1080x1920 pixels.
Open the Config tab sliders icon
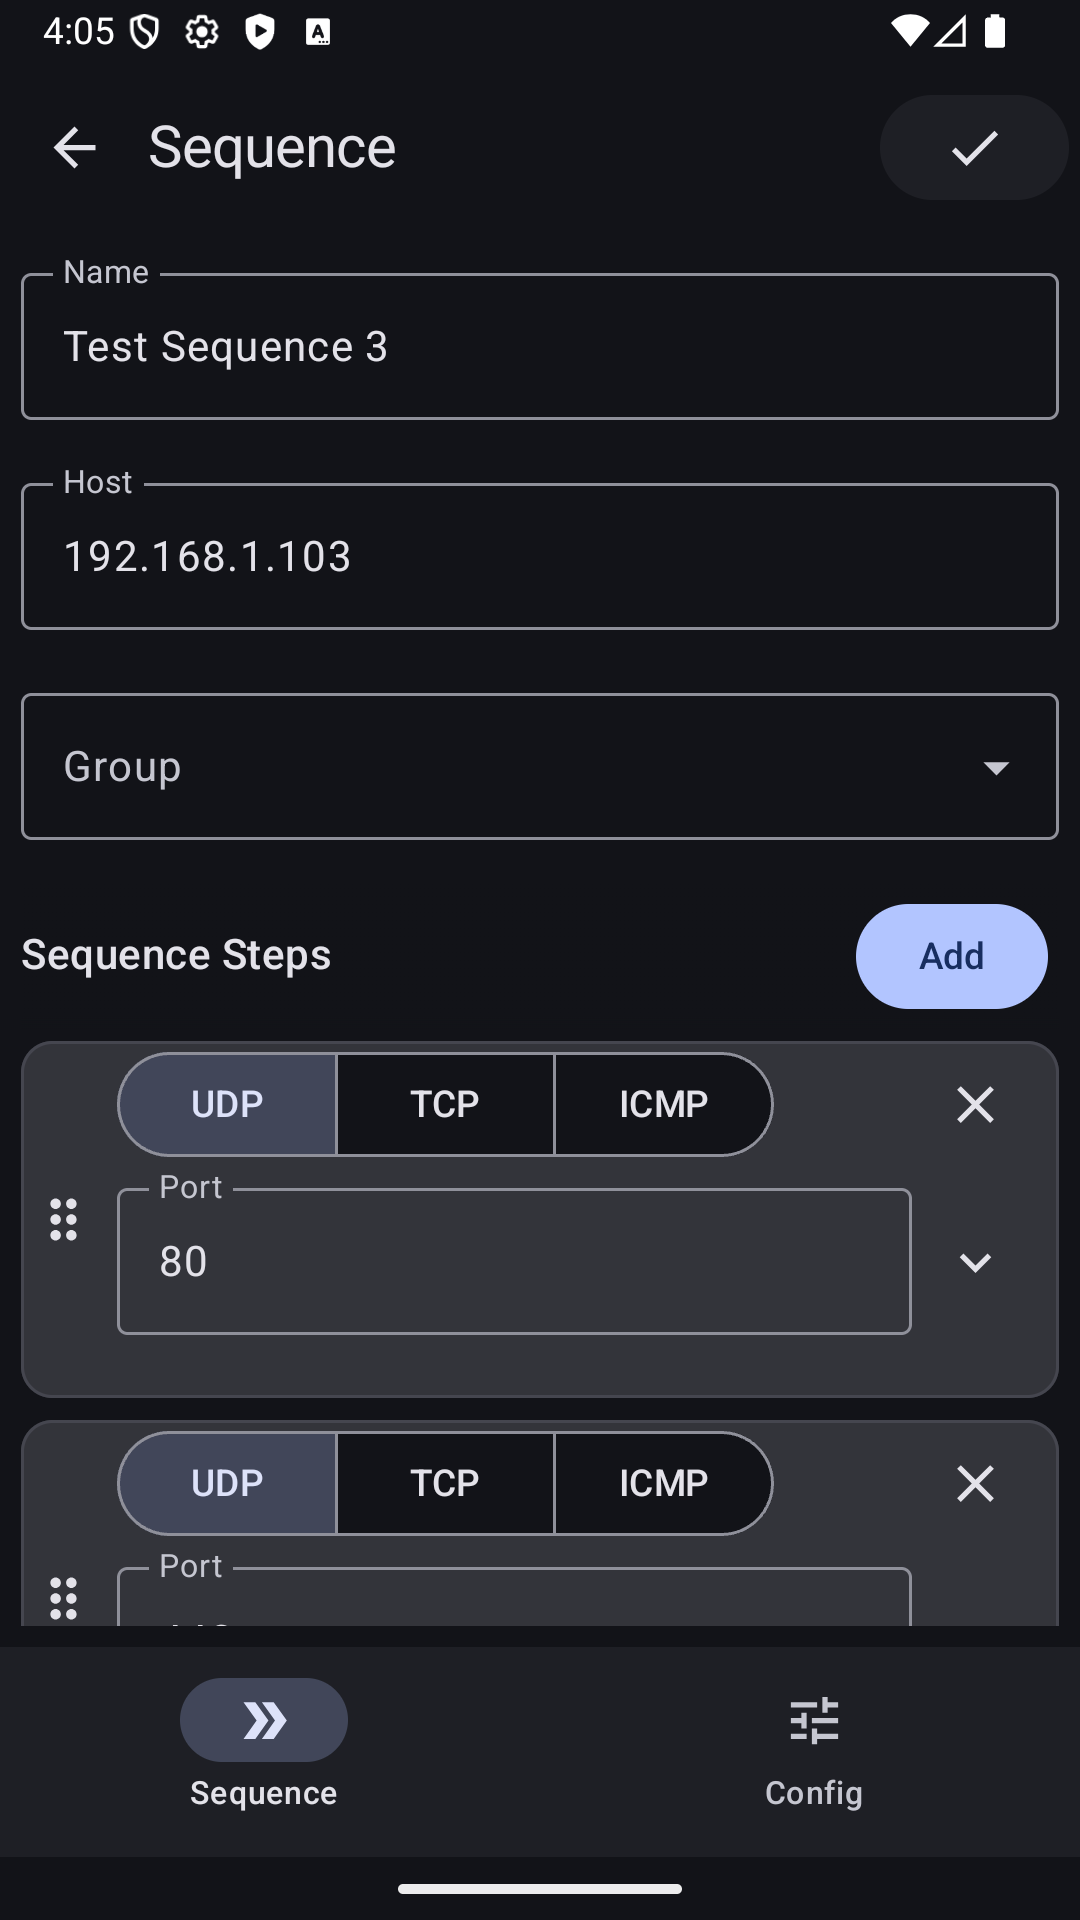point(814,1721)
